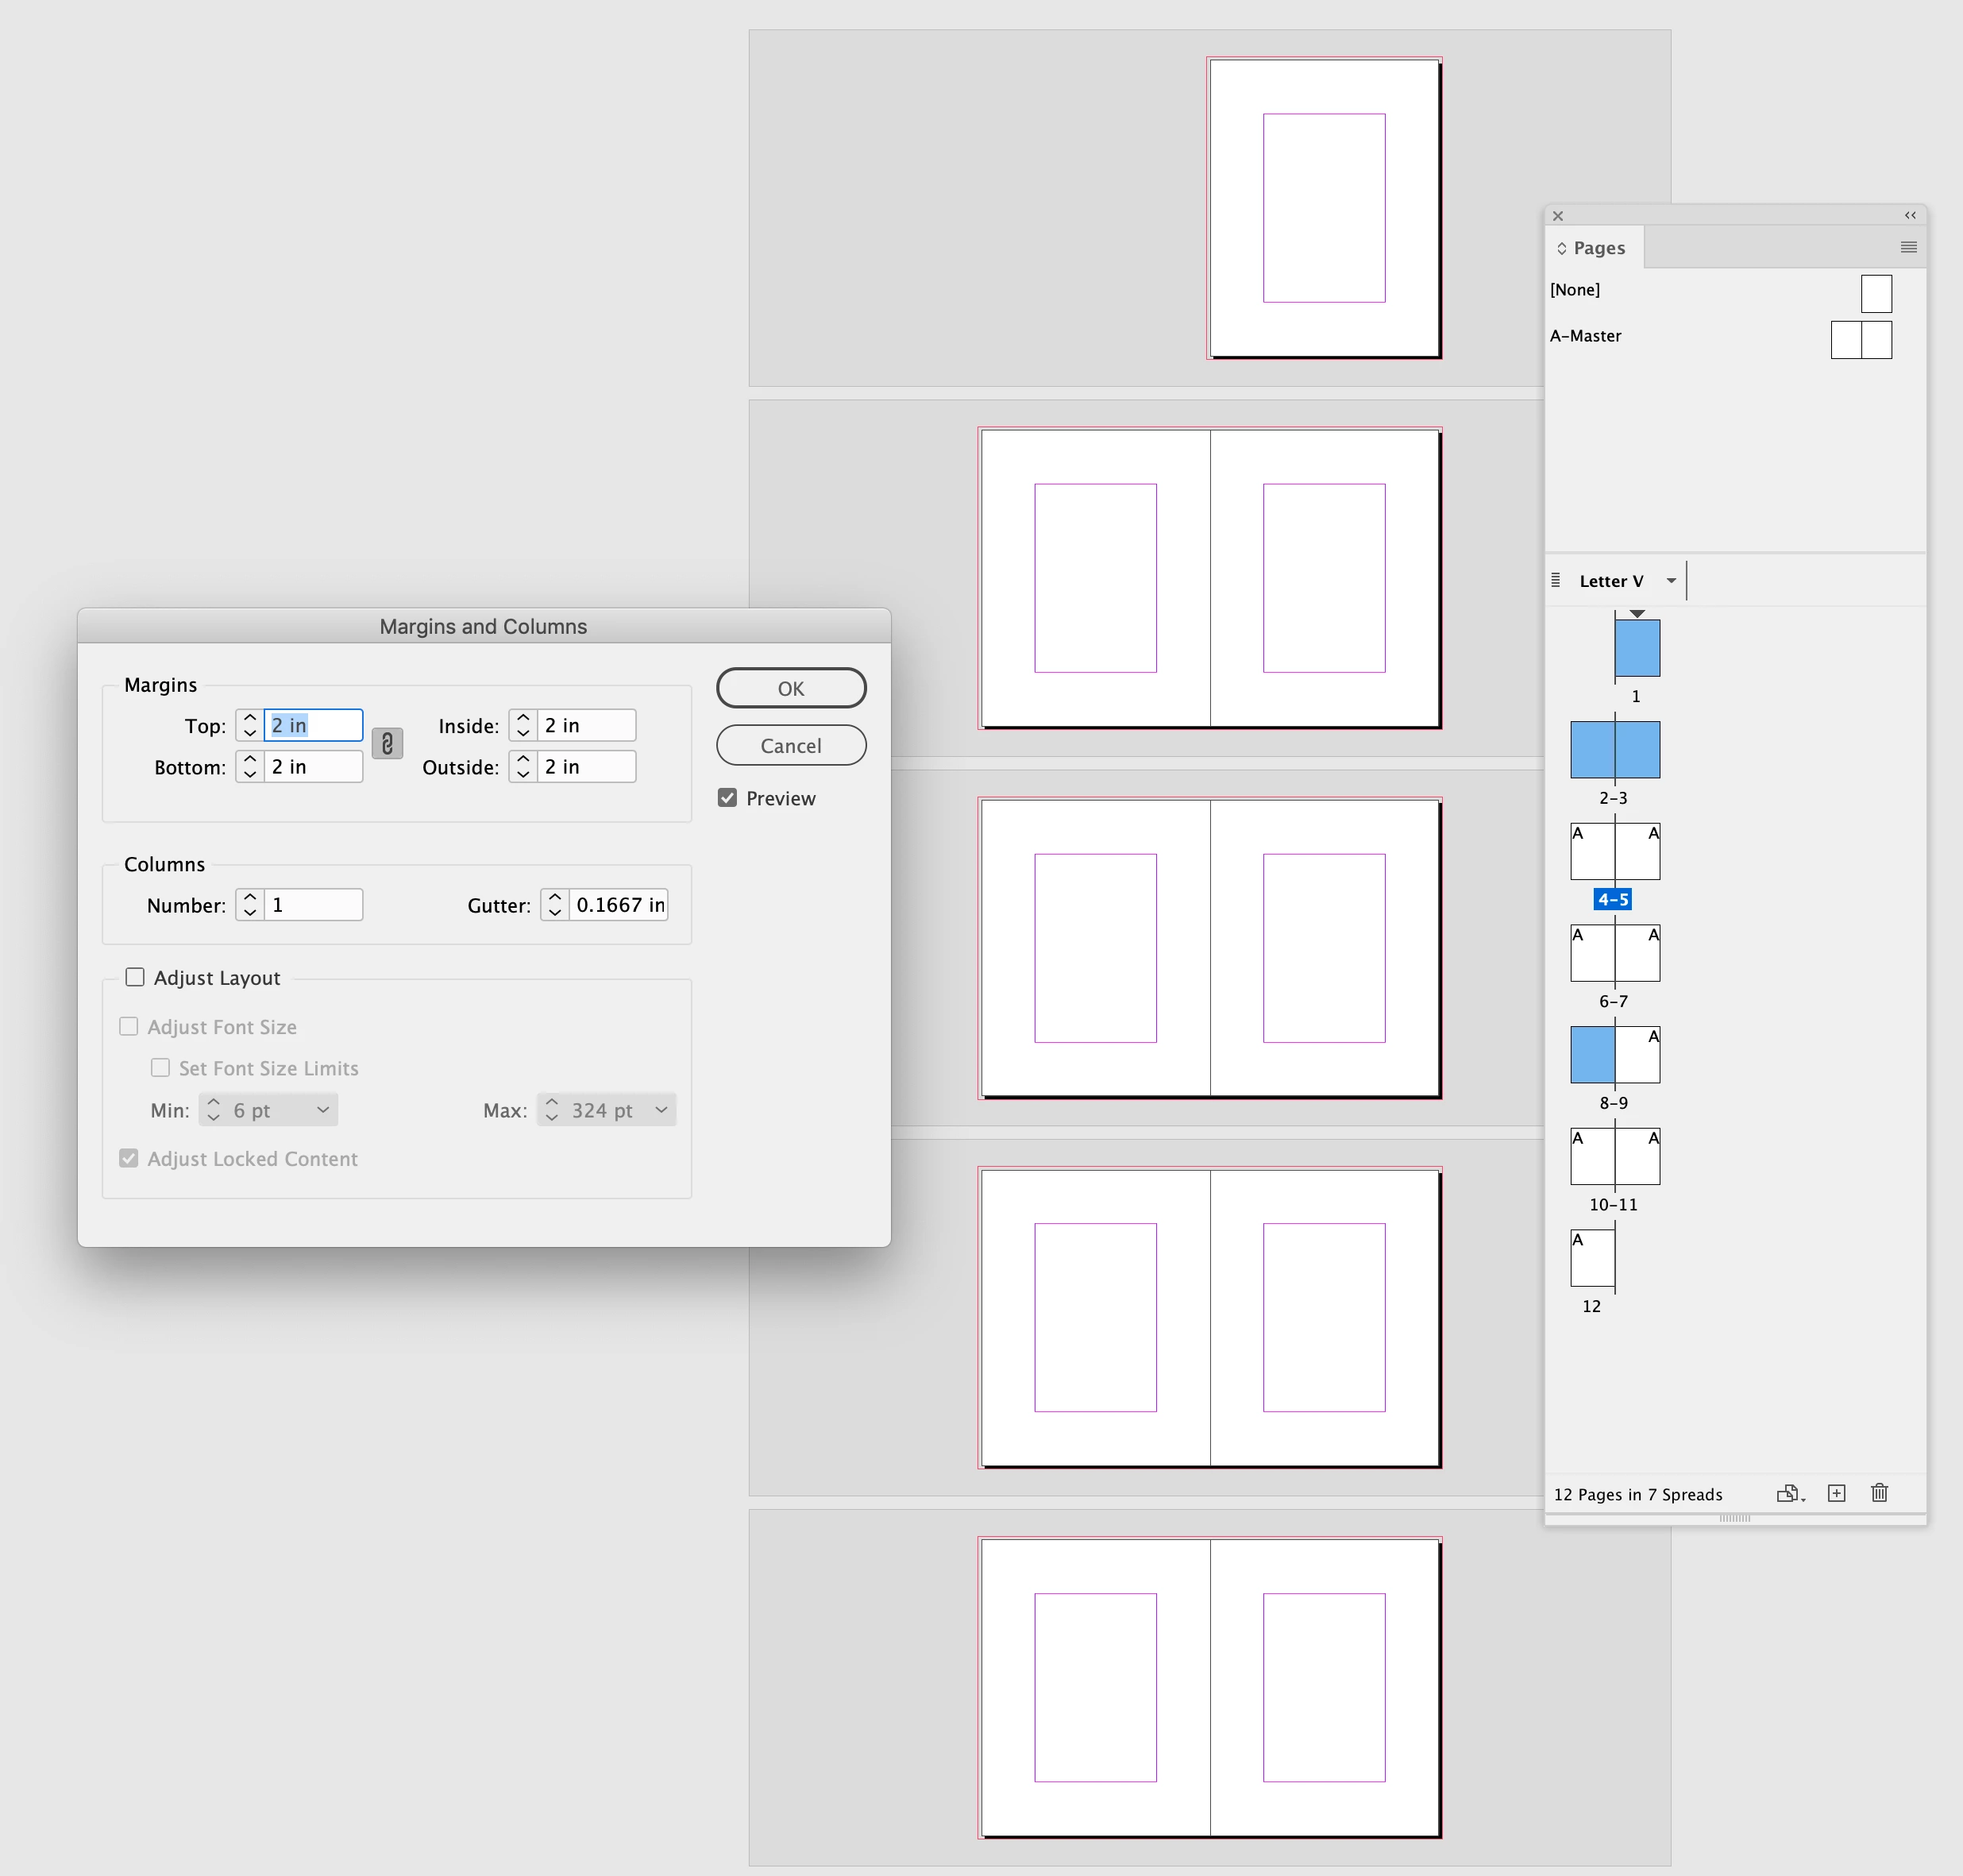Open the Letter V page size dropdown
The height and width of the screenshot is (1876, 1963).
click(1670, 581)
